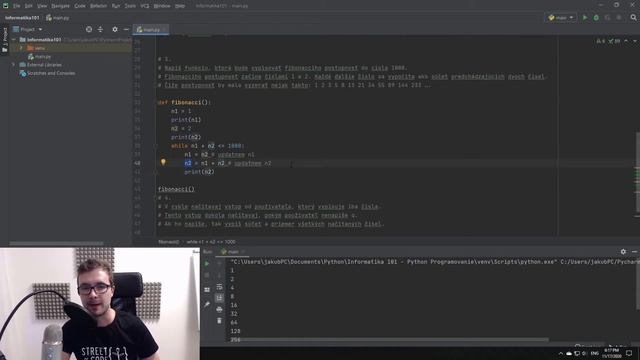Screen dimensions: 640x360
Task: Open the VCS menu
Action: (x=145, y=6)
